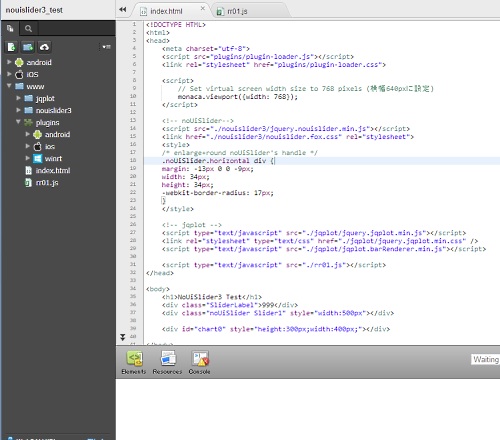
Task: Click the index.html file icon in tree
Action: click(x=29, y=170)
